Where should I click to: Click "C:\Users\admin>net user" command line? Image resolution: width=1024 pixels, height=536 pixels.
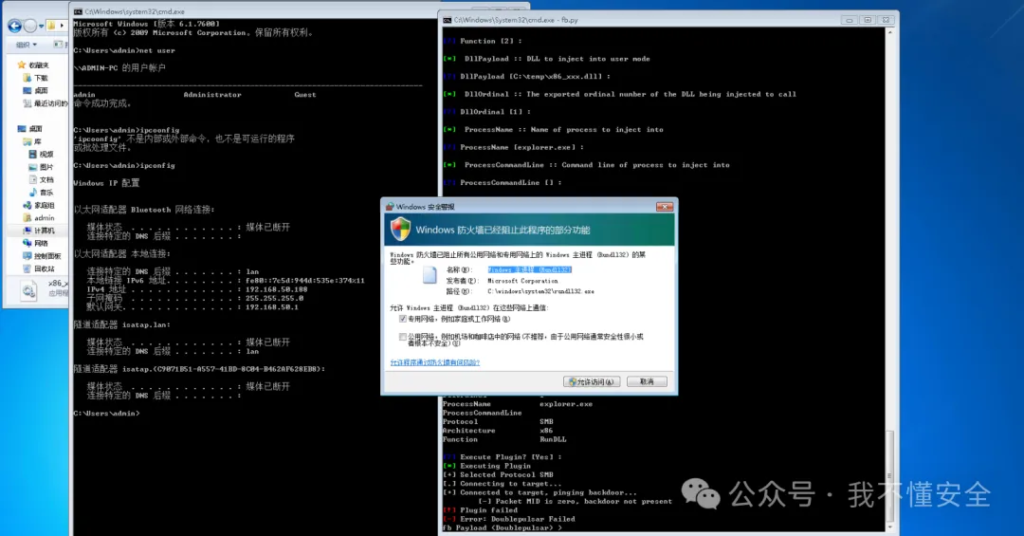click(124, 50)
